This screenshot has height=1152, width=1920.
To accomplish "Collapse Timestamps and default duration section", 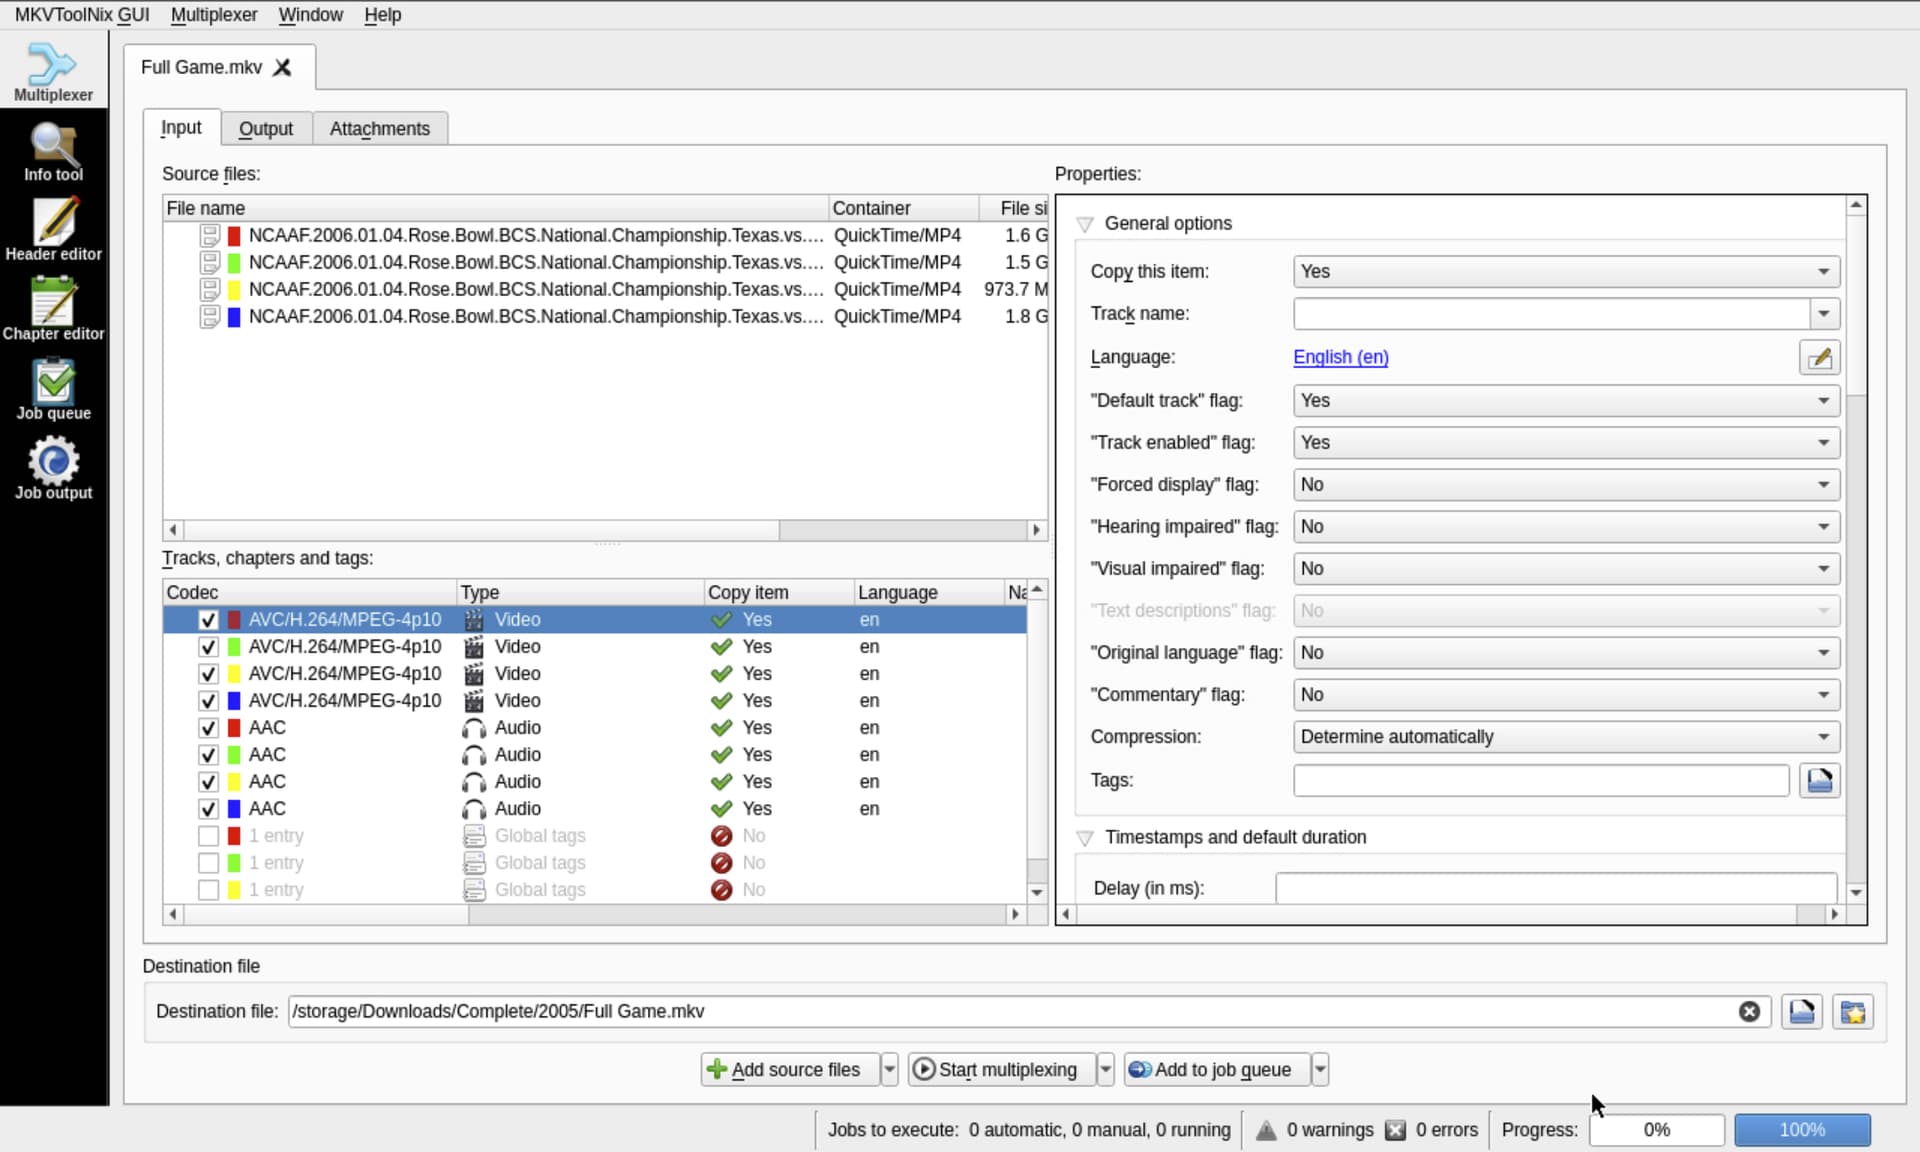I will point(1085,838).
